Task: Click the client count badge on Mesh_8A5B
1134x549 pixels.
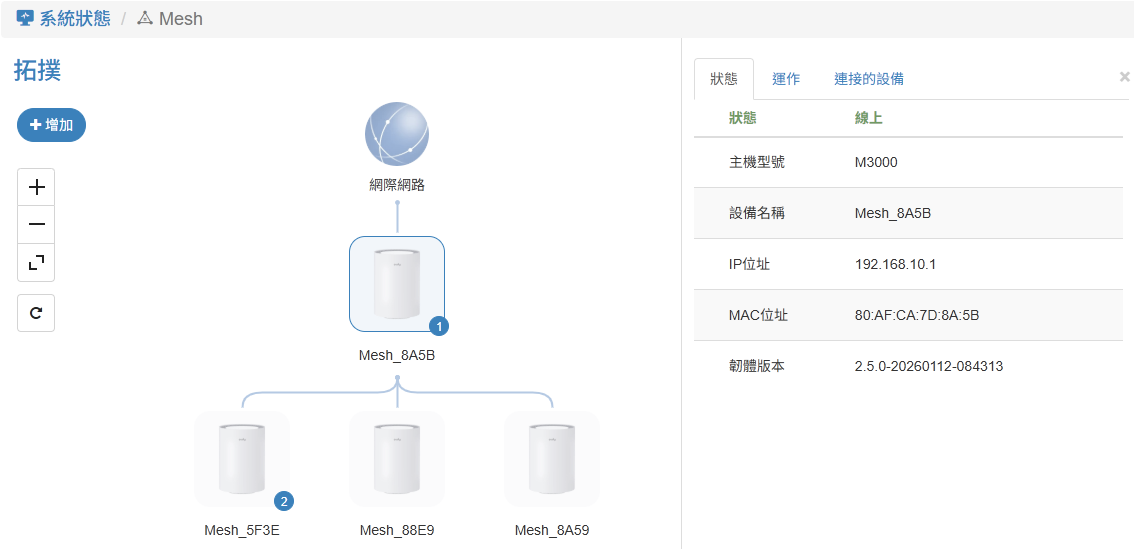Action: (x=439, y=326)
